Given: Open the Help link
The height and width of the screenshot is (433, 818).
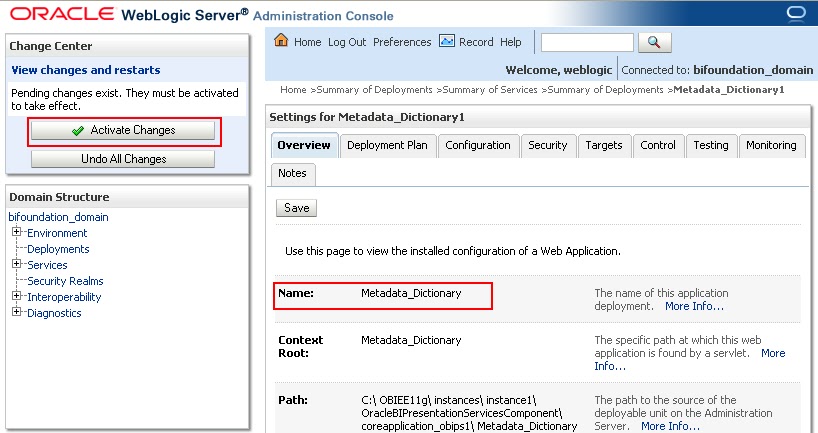Looking at the screenshot, I should [x=511, y=42].
